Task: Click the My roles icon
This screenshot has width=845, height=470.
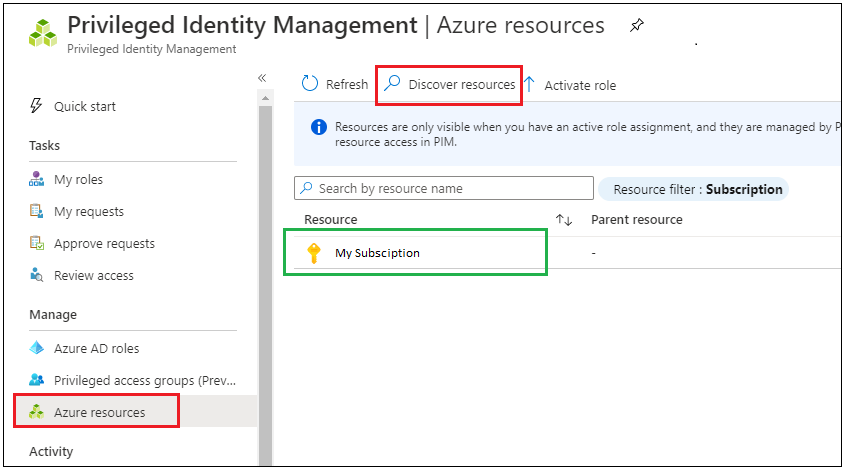Action: (x=36, y=179)
